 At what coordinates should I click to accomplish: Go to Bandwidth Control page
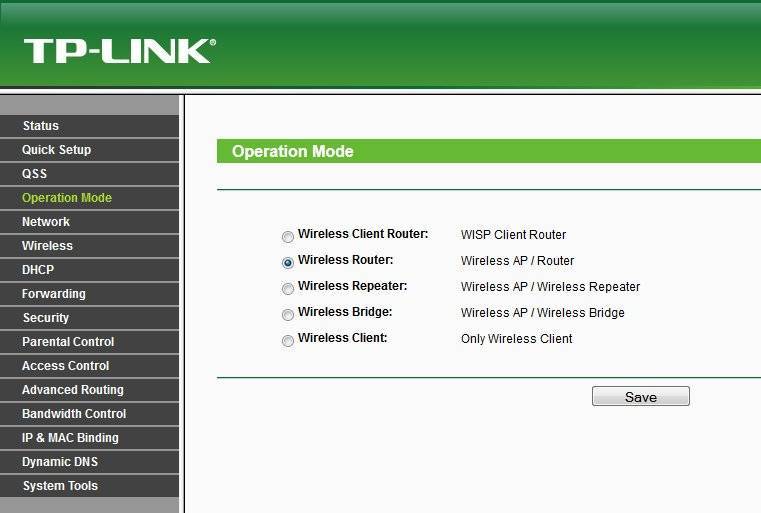point(89,414)
